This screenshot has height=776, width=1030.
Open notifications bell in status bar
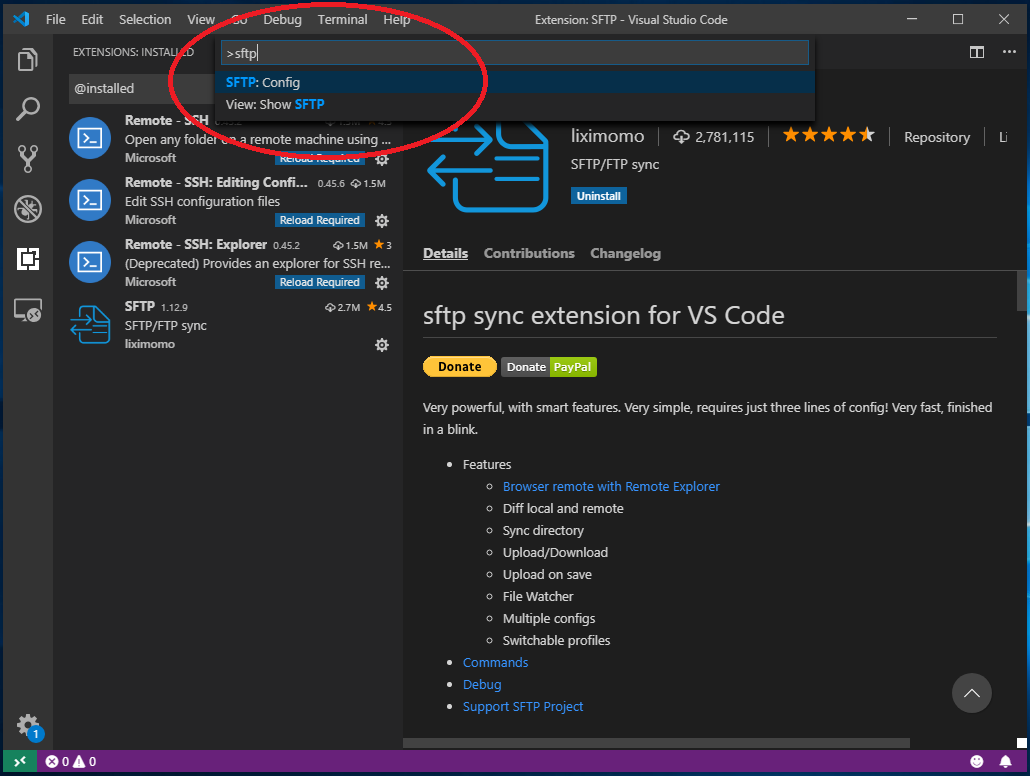(x=1005, y=762)
